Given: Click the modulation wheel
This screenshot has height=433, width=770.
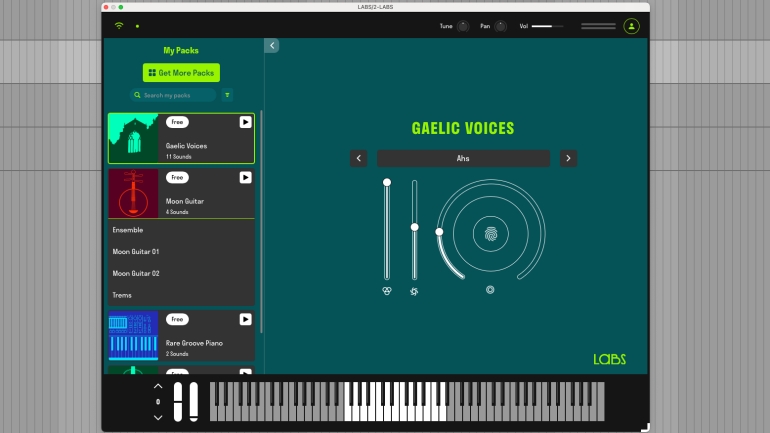Looking at the screenshot, I should click(194, 402).
